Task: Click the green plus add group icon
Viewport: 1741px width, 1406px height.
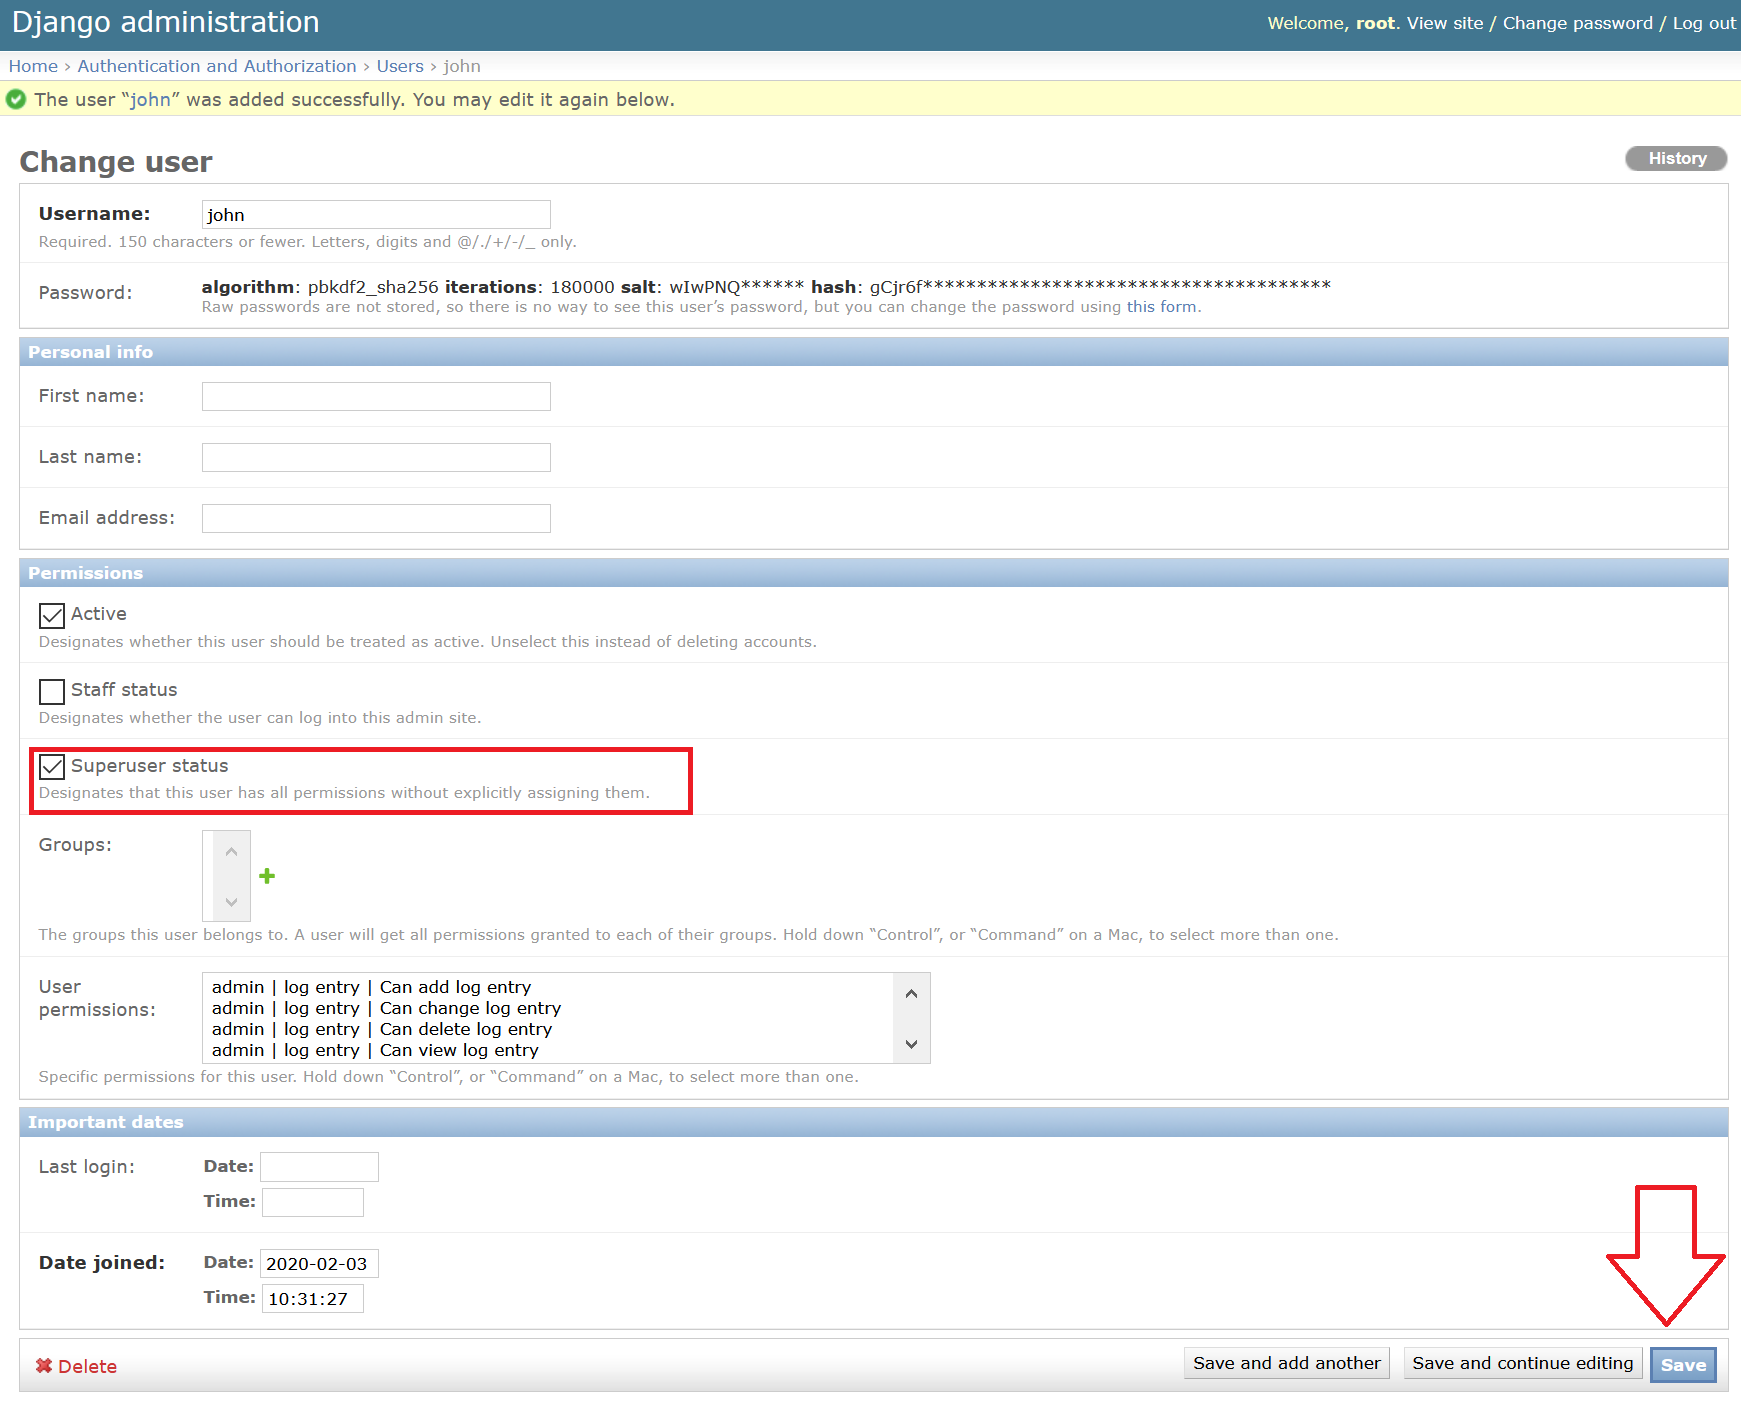Action: pyautogui.click(x=267, y=876)
